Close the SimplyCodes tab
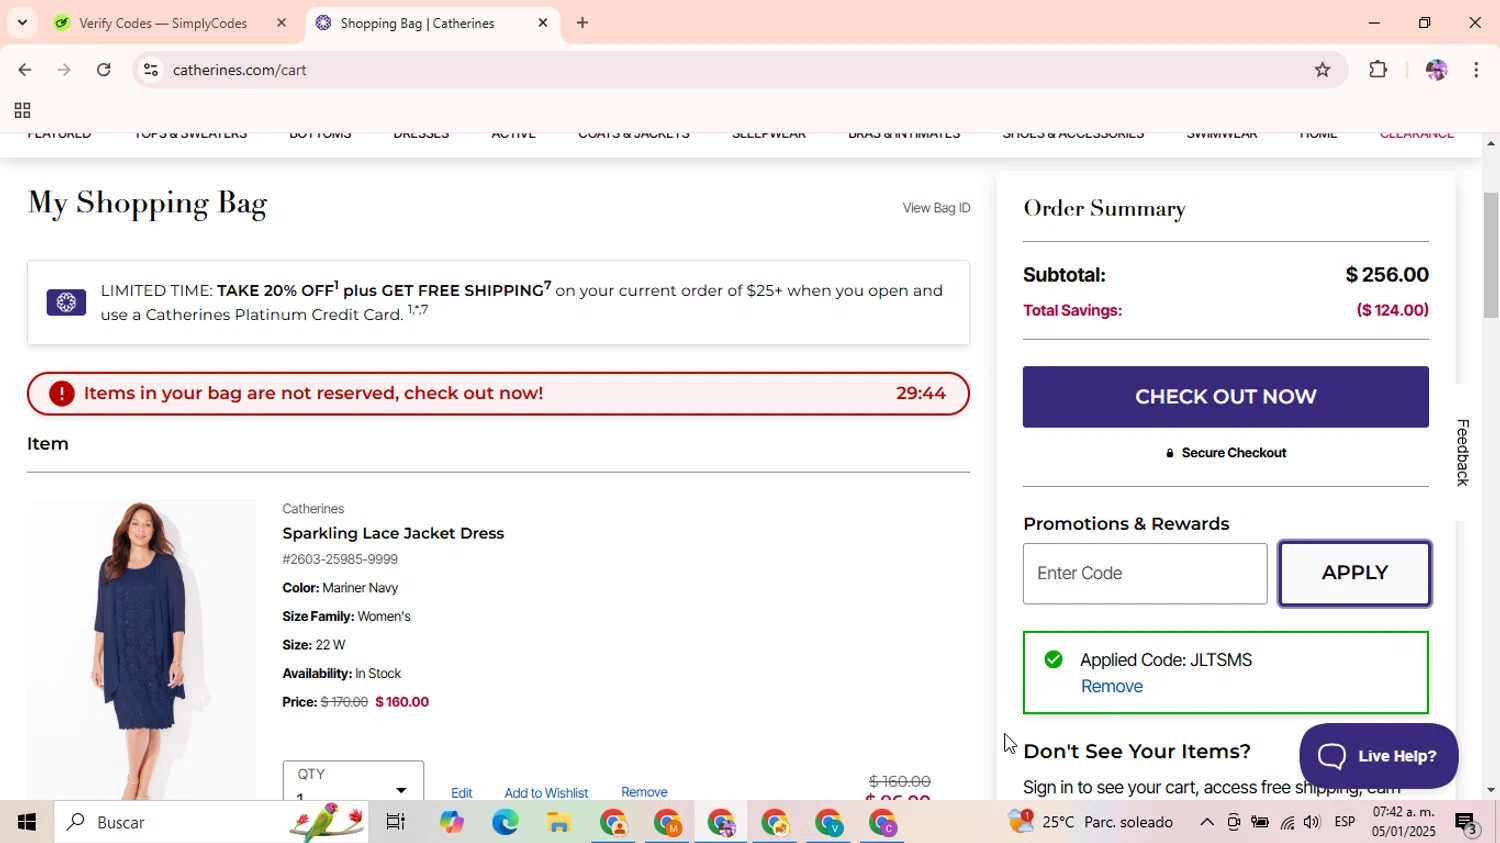The height and width of the screenshot is (843, 1500). tap(281, 23)
